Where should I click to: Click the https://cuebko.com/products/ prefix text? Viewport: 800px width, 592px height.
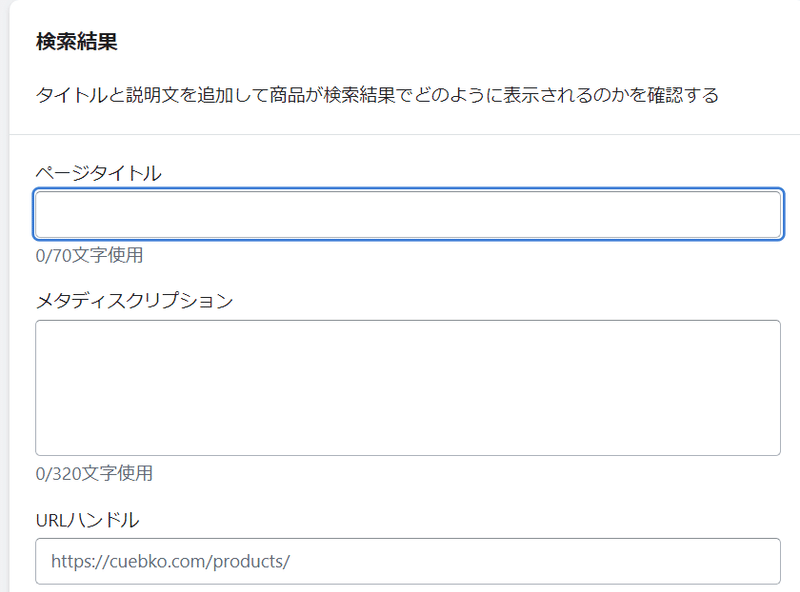coord(170,561)
